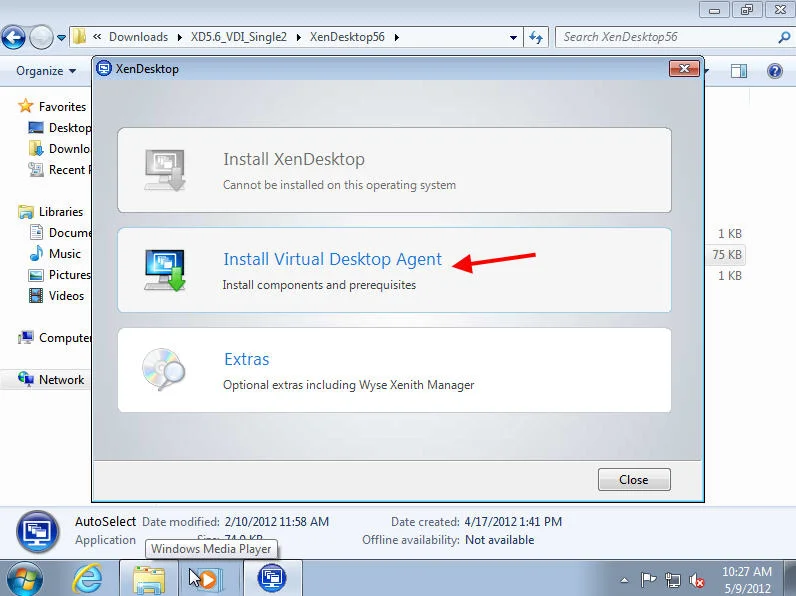Go forward in Explorer window
Image resolution: width=796 pixels, height=596 pixels.
[41, 37]
